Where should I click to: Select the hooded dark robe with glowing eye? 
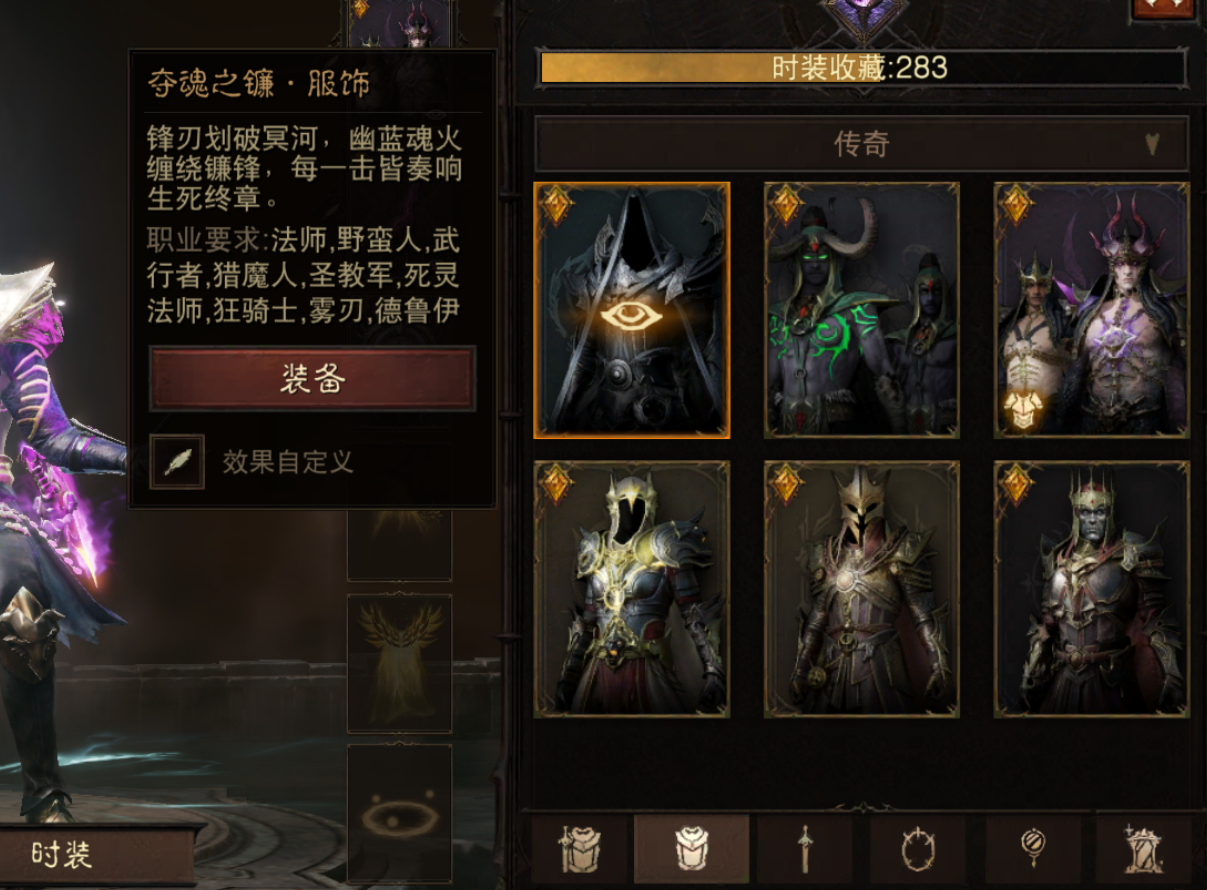pyautogui.click(x=632, y=310)
